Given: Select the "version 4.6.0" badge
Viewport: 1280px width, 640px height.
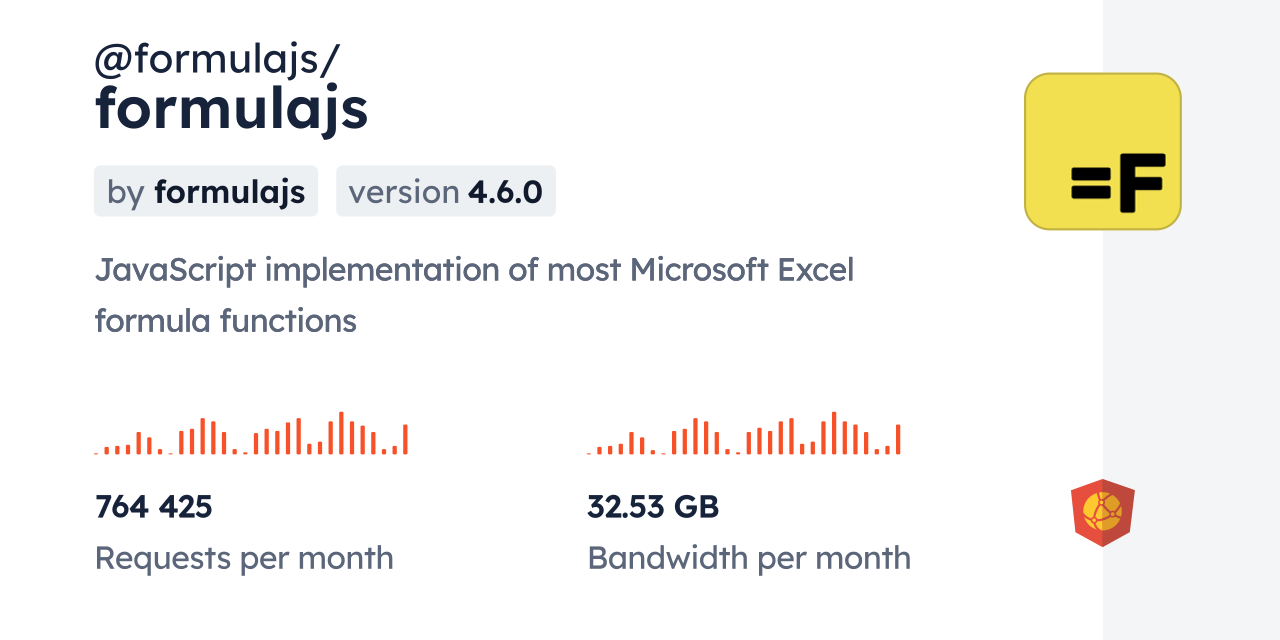Looking at the screenshot, I should (445, 191).
